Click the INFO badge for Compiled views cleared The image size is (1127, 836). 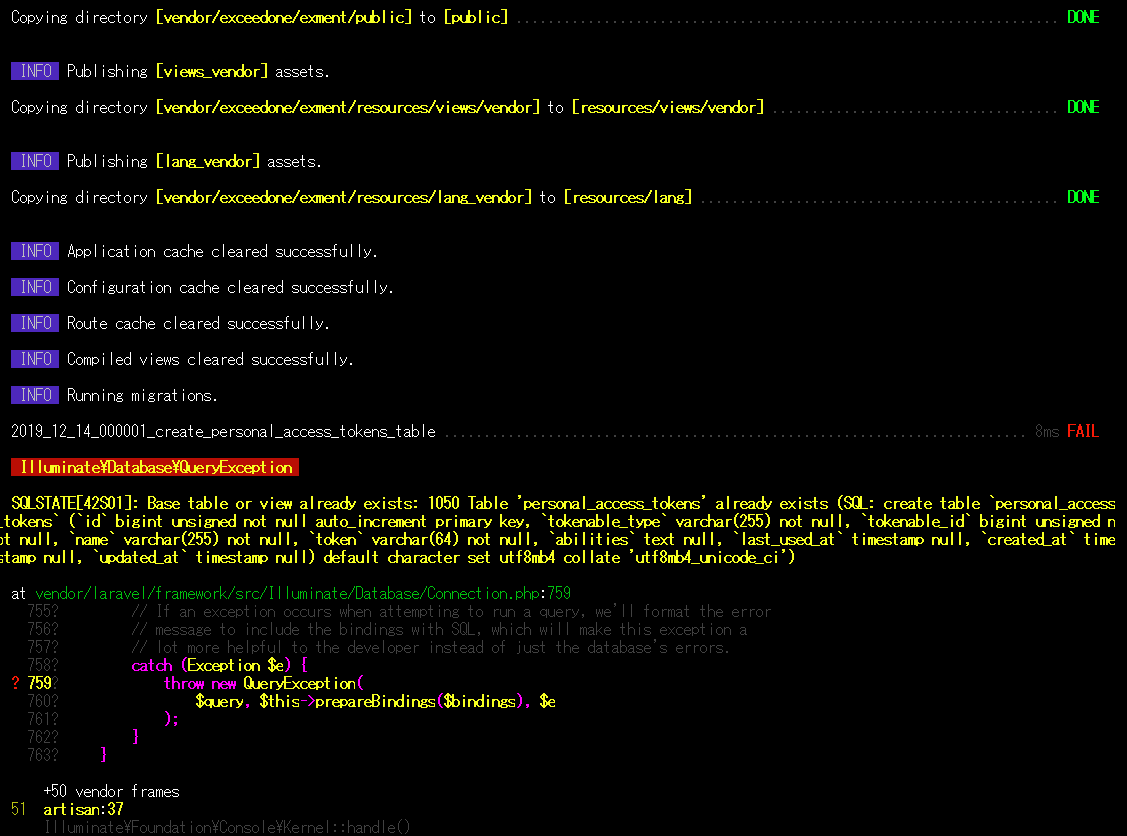34,359
